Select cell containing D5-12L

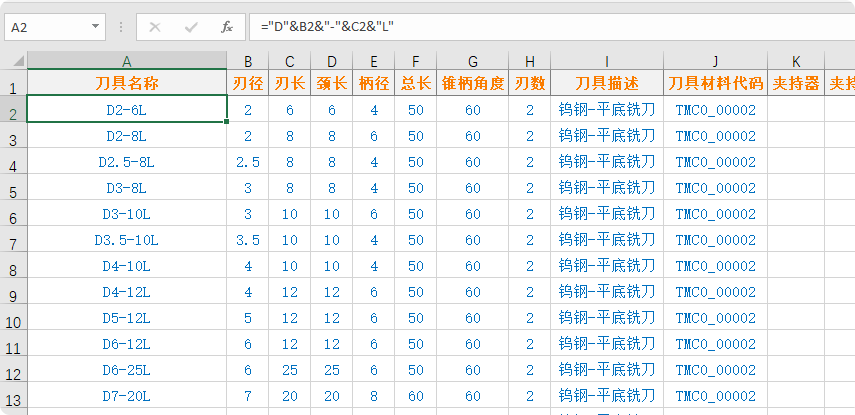click(x=127, y=317)
